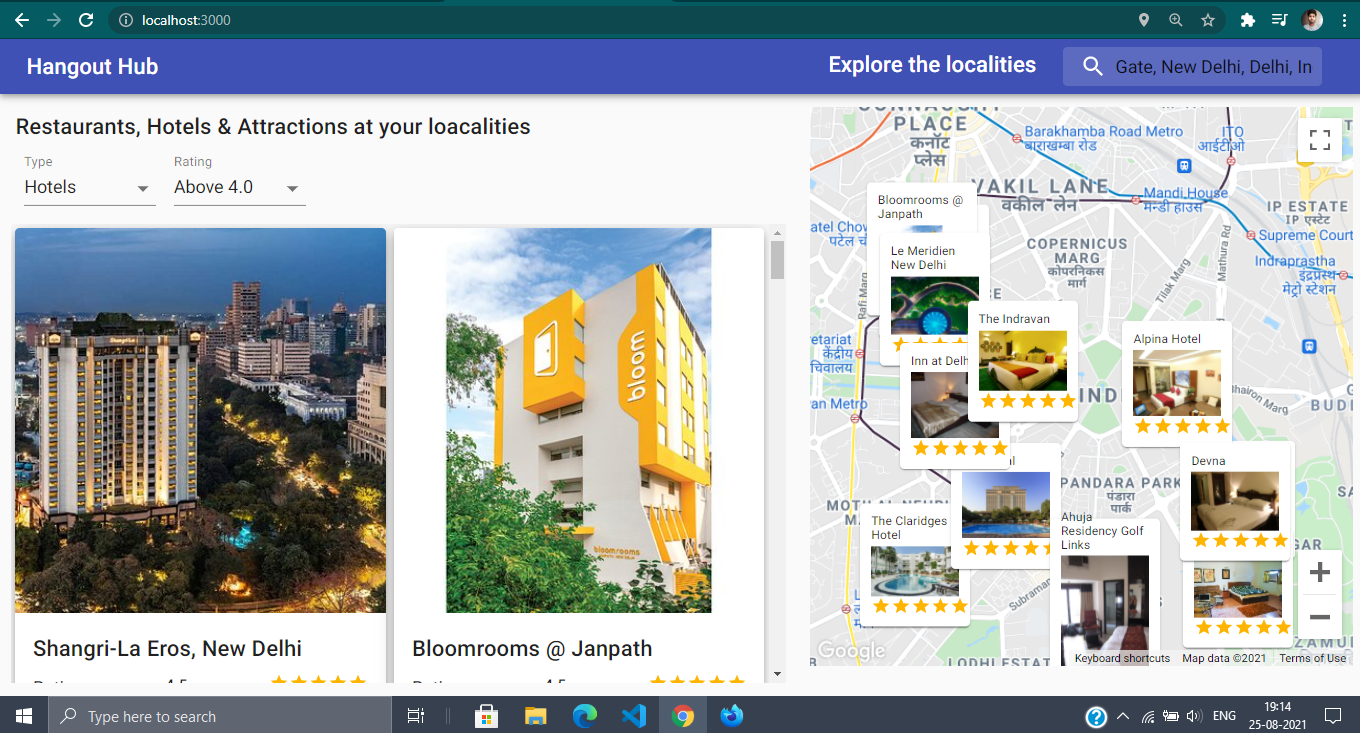
Task: Open Task View on taskbar
Action: coord(415,716)
